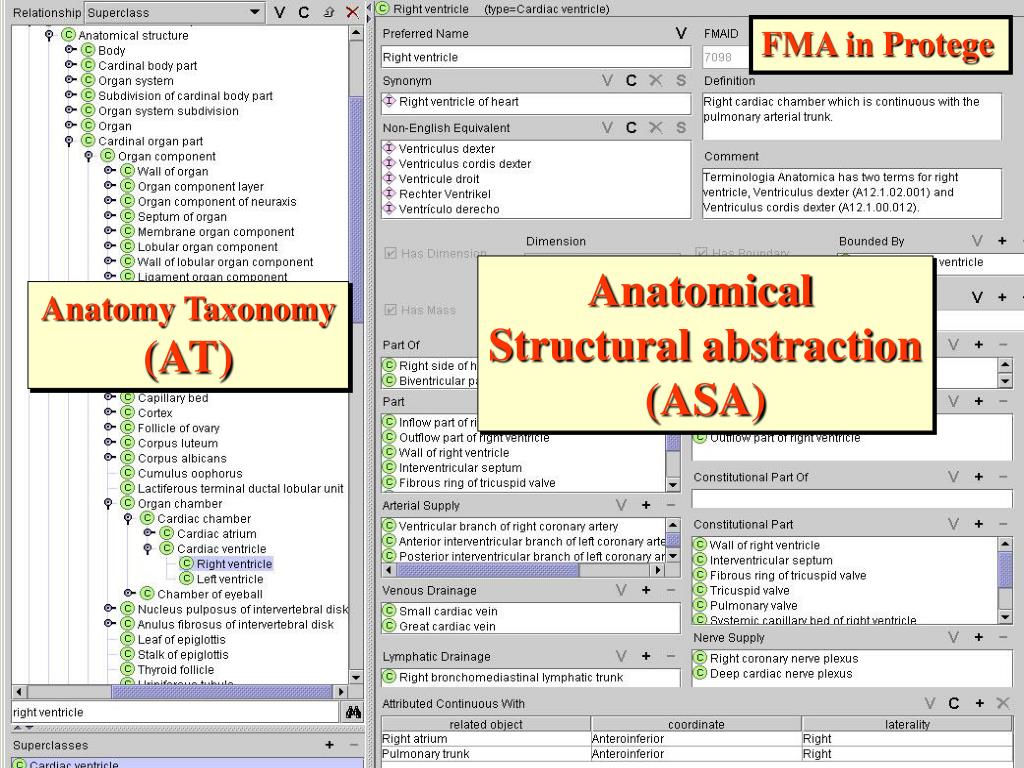
Task: Select Ventricule droit in Non-English list
Action: click(x=439, y=178)
